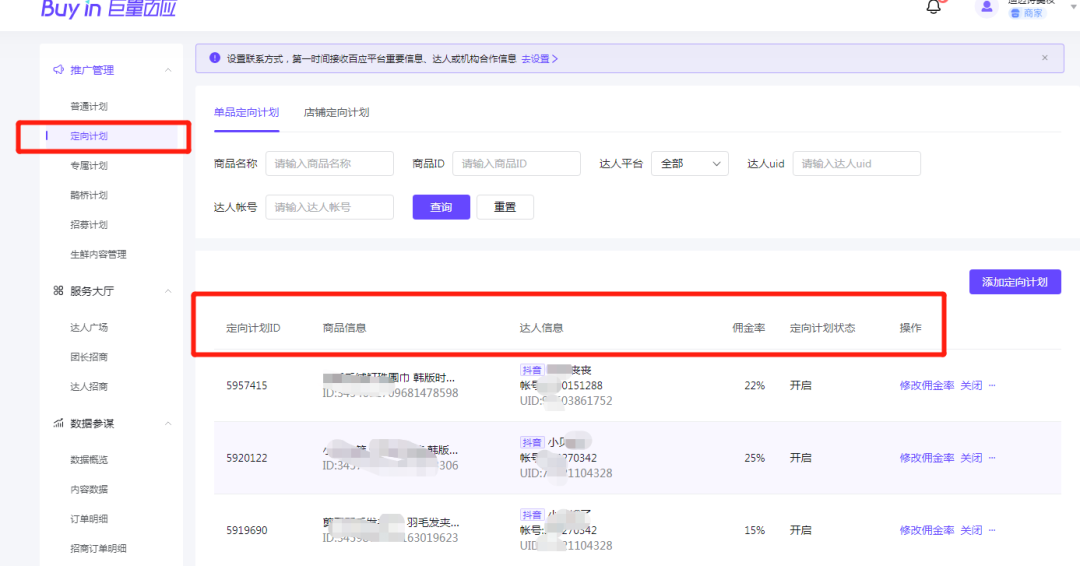Open 招募计划 in the sidebar
The image size is (1080, 566).
(x=89, y=224)
